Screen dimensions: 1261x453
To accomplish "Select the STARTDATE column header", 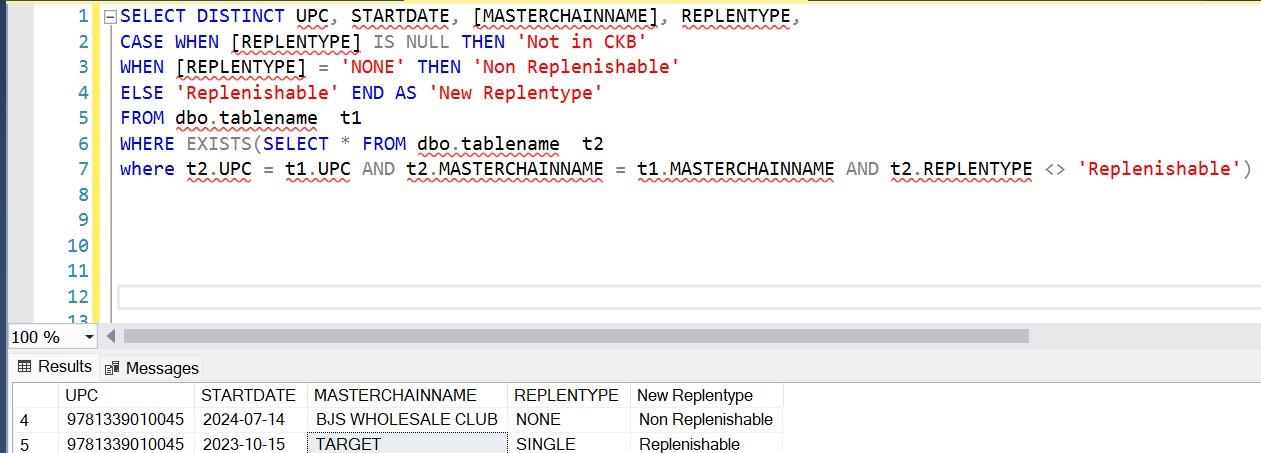I will pos(251,395).
